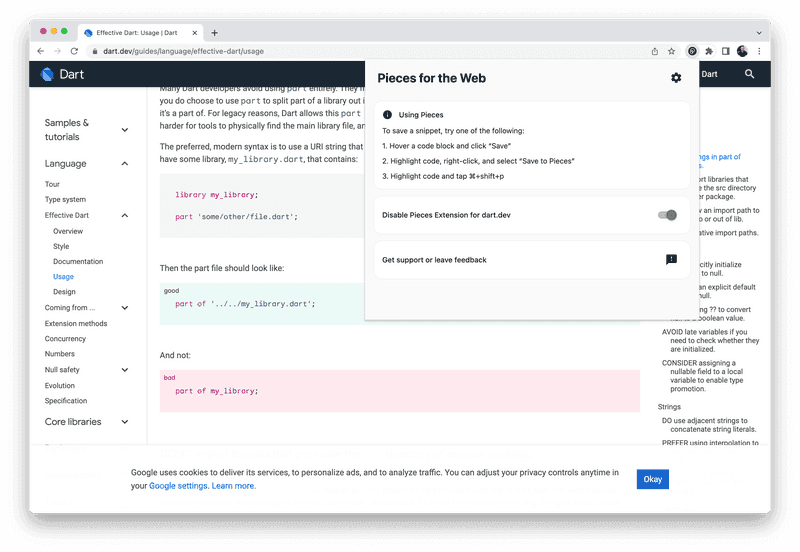The image size is (800, 552).
Task: Open Documentation in the sidebar
Action: (x=78, y=261)
